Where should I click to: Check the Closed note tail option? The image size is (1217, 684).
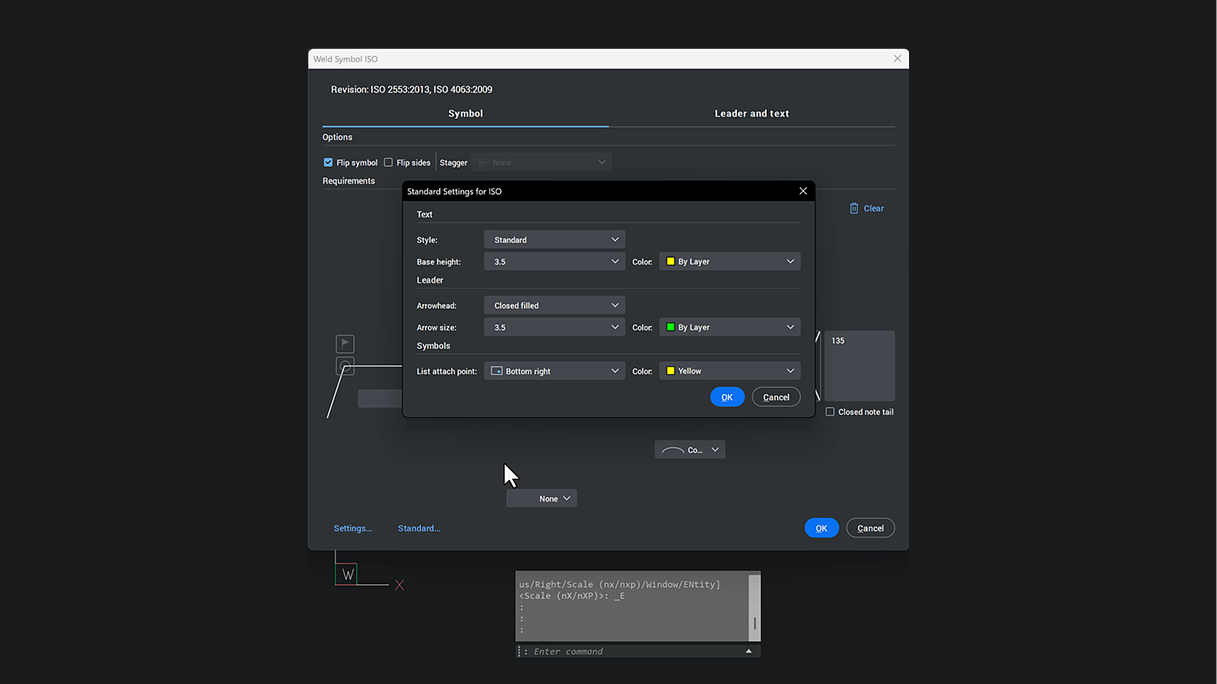(830, 412)
